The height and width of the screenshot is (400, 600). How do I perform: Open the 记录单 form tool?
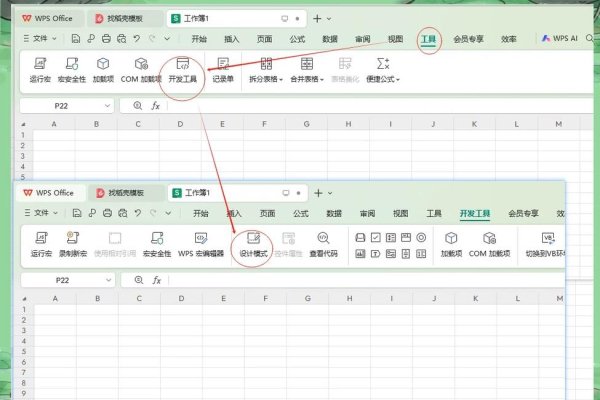(x=223, y=70)
